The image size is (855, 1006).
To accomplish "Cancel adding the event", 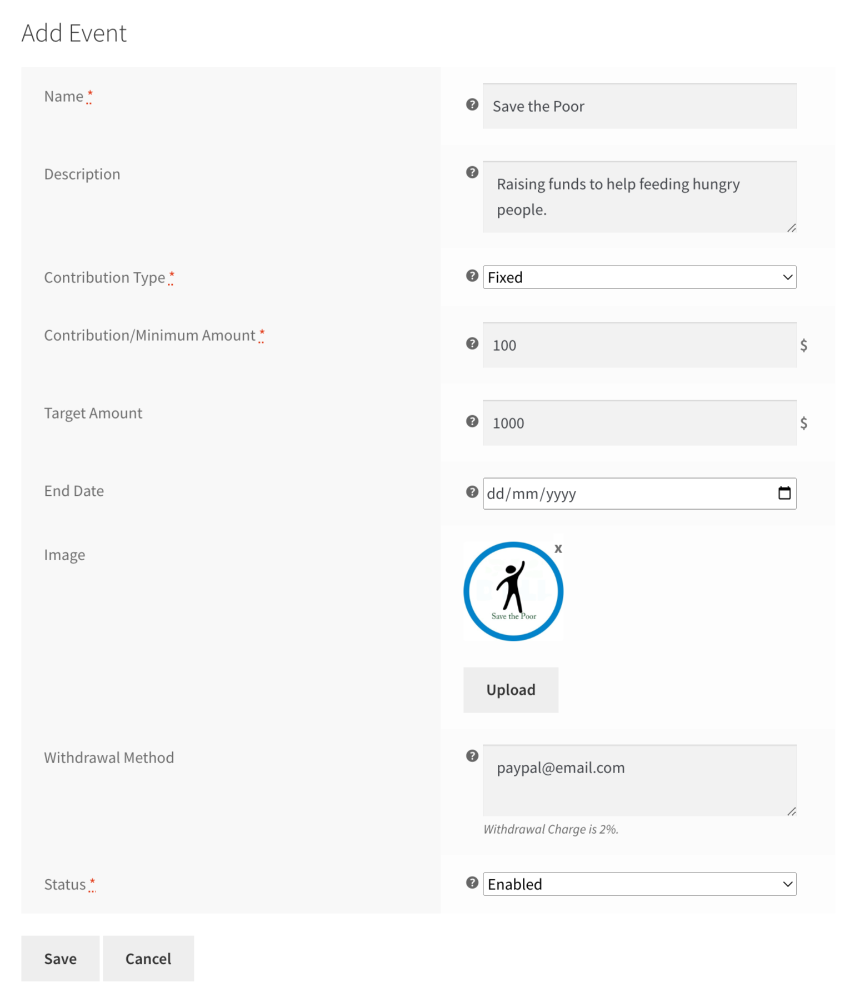I will click(x=148, y=958).
